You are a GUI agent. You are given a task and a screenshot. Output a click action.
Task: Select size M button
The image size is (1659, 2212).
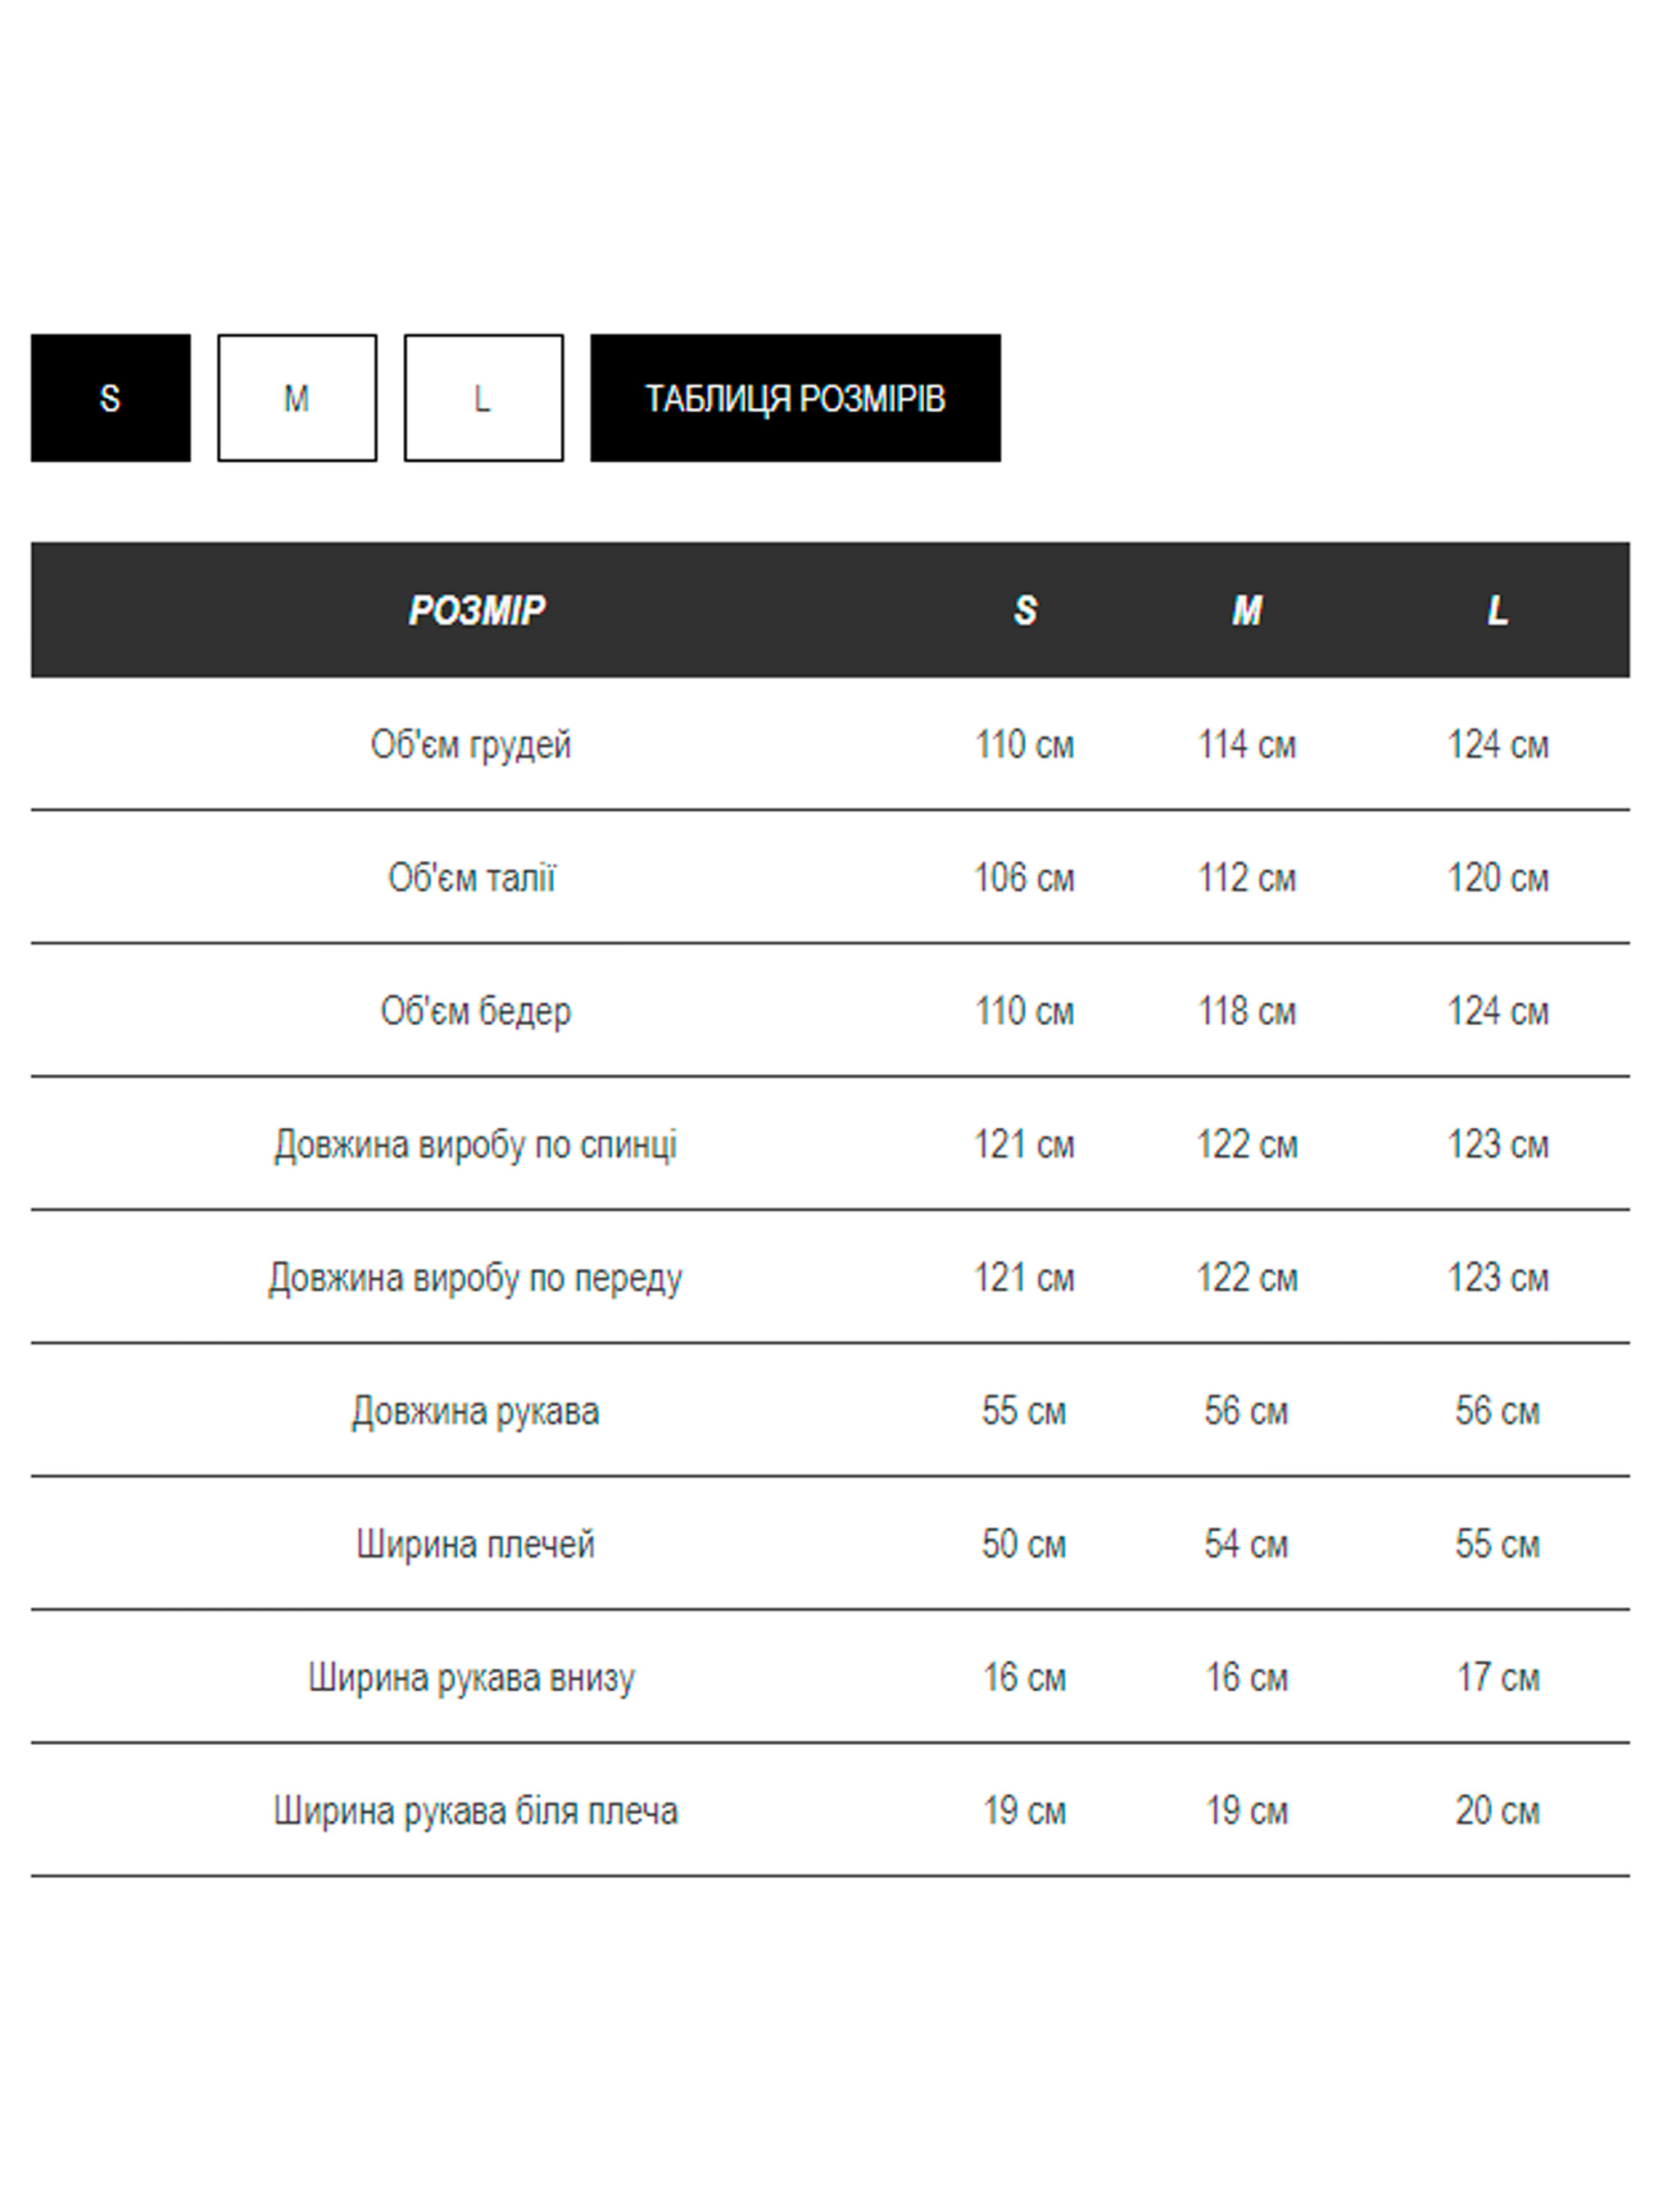point(297,398)
